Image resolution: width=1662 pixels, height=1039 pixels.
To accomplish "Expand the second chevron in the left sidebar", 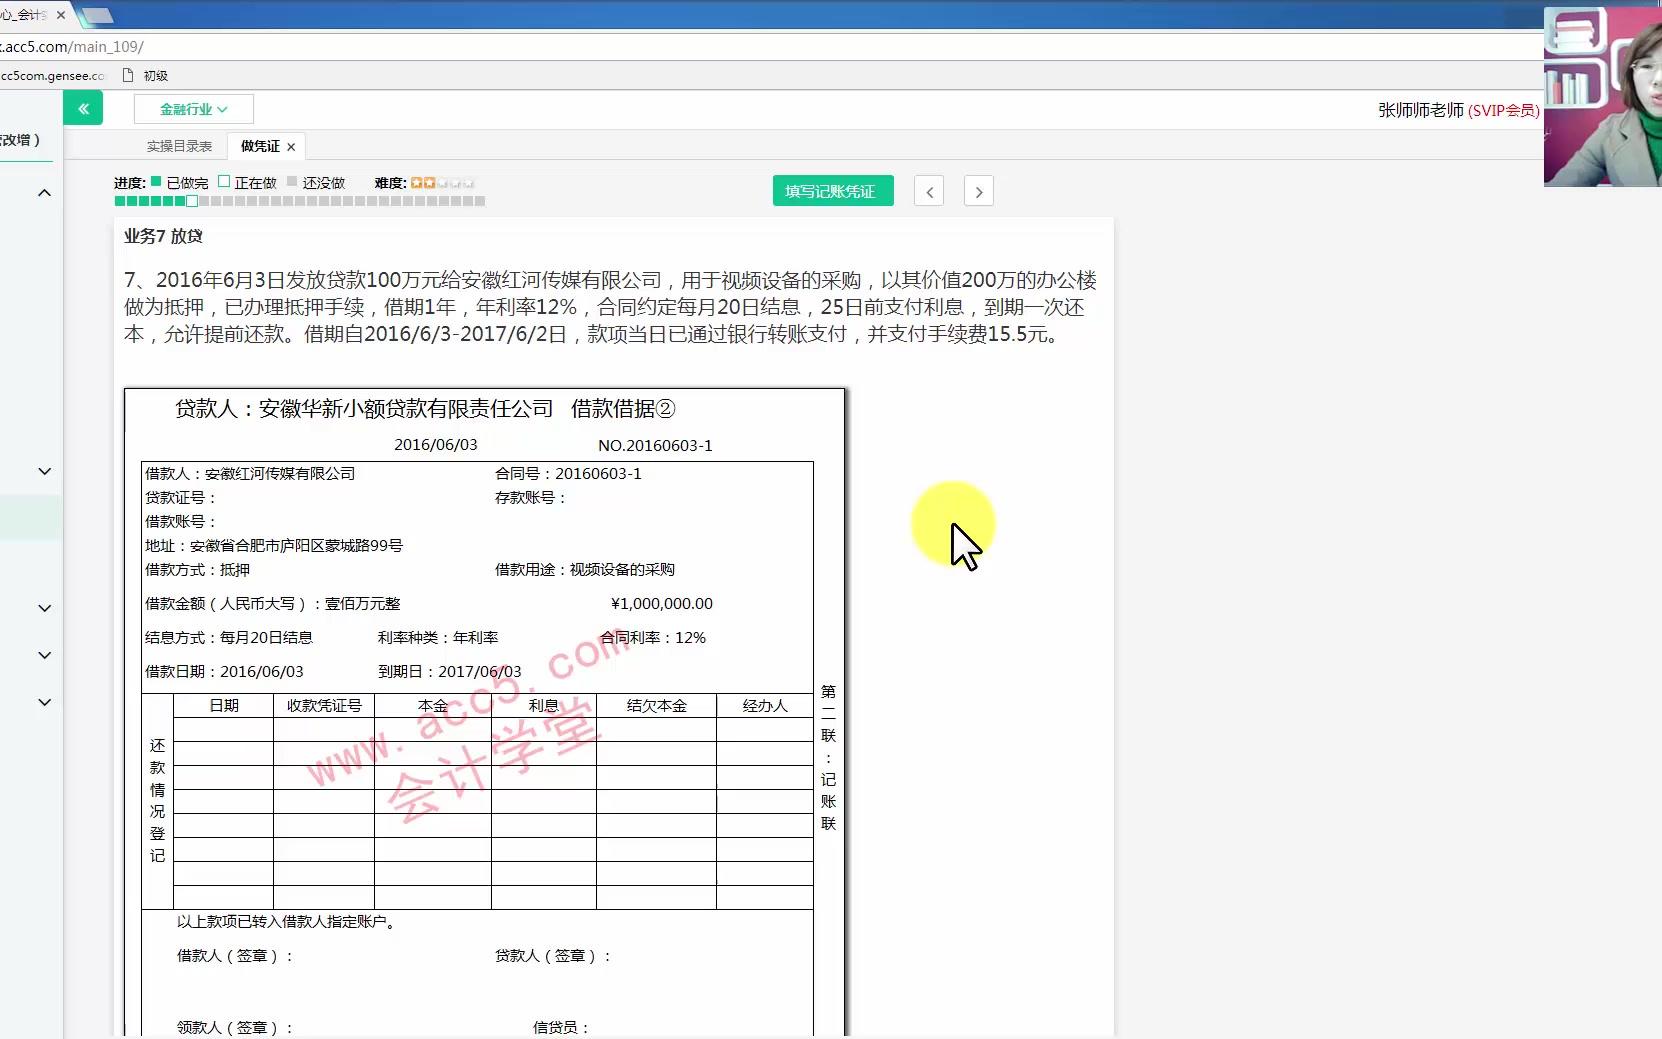I will click(x=44, y=471).
